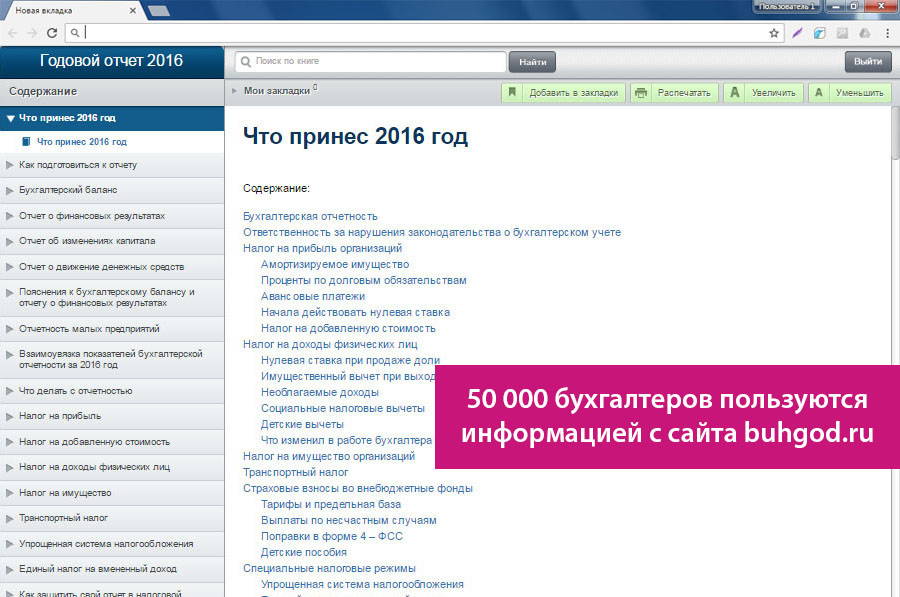Open a new browser tab
The image size is (900, 597).
(159, 10)
